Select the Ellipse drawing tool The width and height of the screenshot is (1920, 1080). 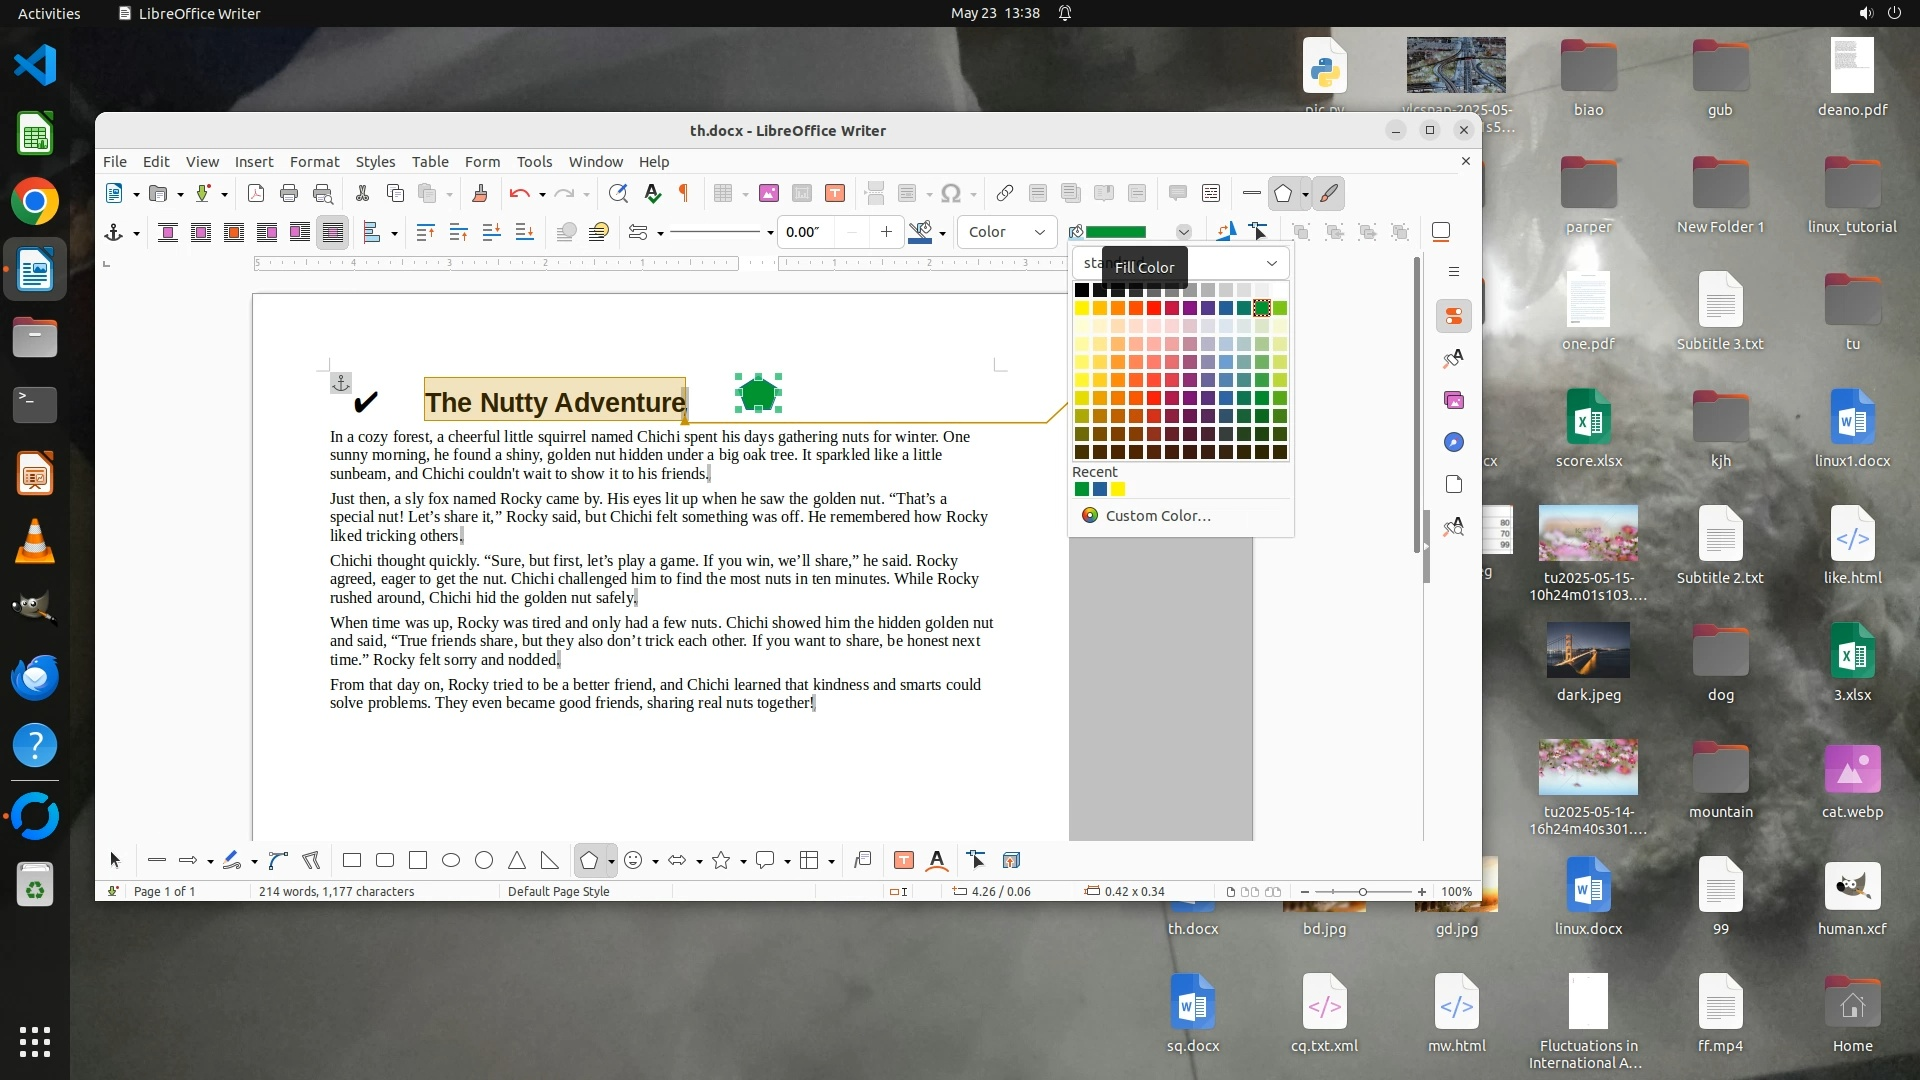pyautogui.click(x=451, y=860)
